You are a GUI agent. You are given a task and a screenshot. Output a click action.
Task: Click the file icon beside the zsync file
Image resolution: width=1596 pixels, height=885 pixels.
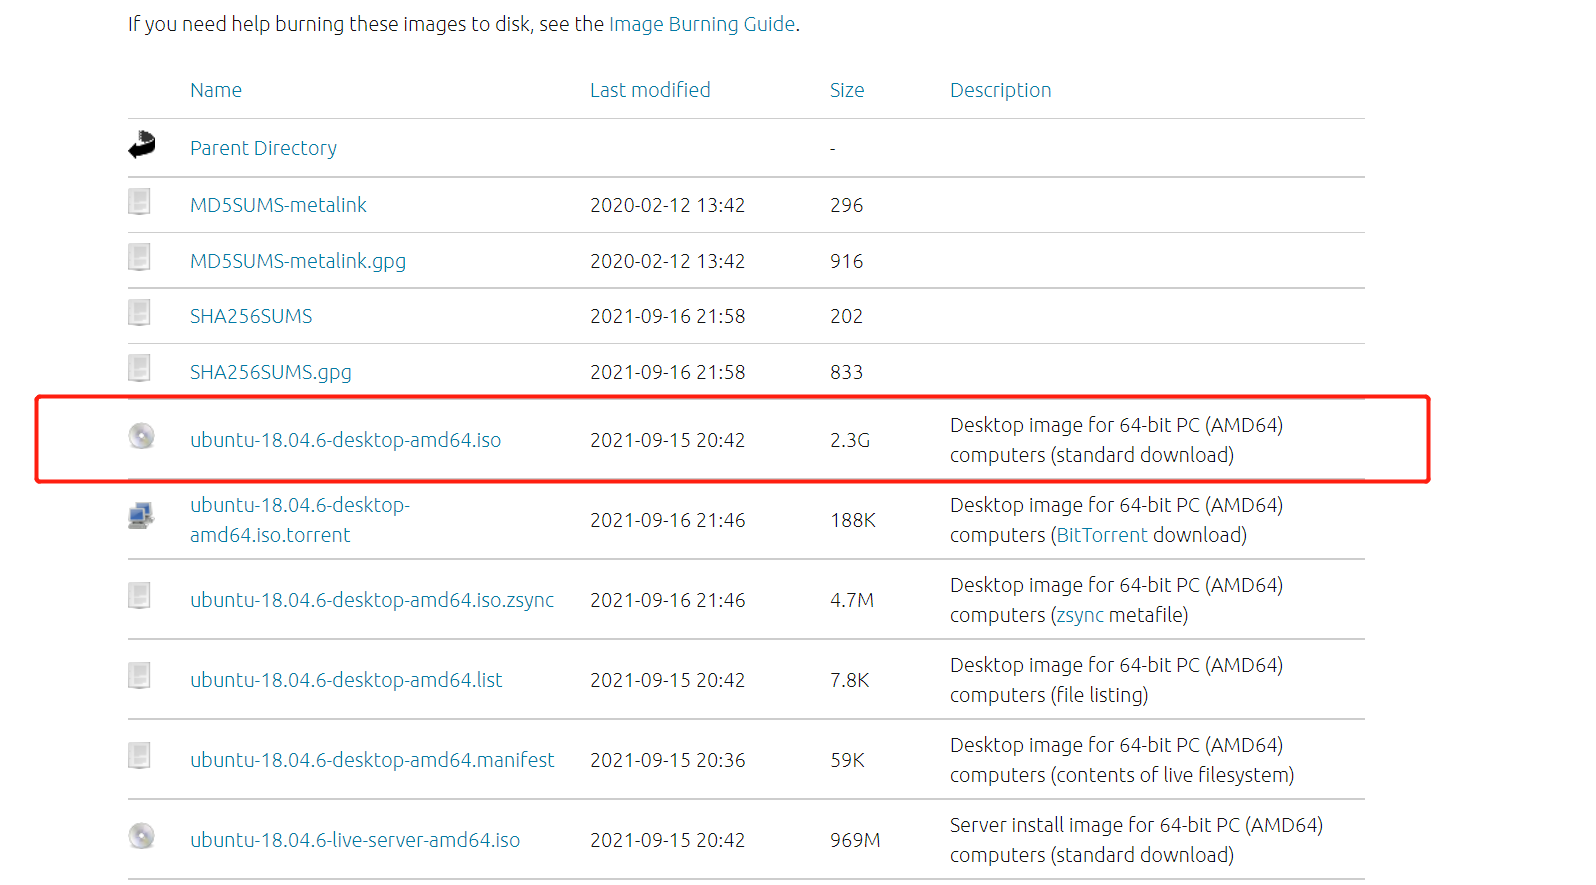tap(140, 596)
